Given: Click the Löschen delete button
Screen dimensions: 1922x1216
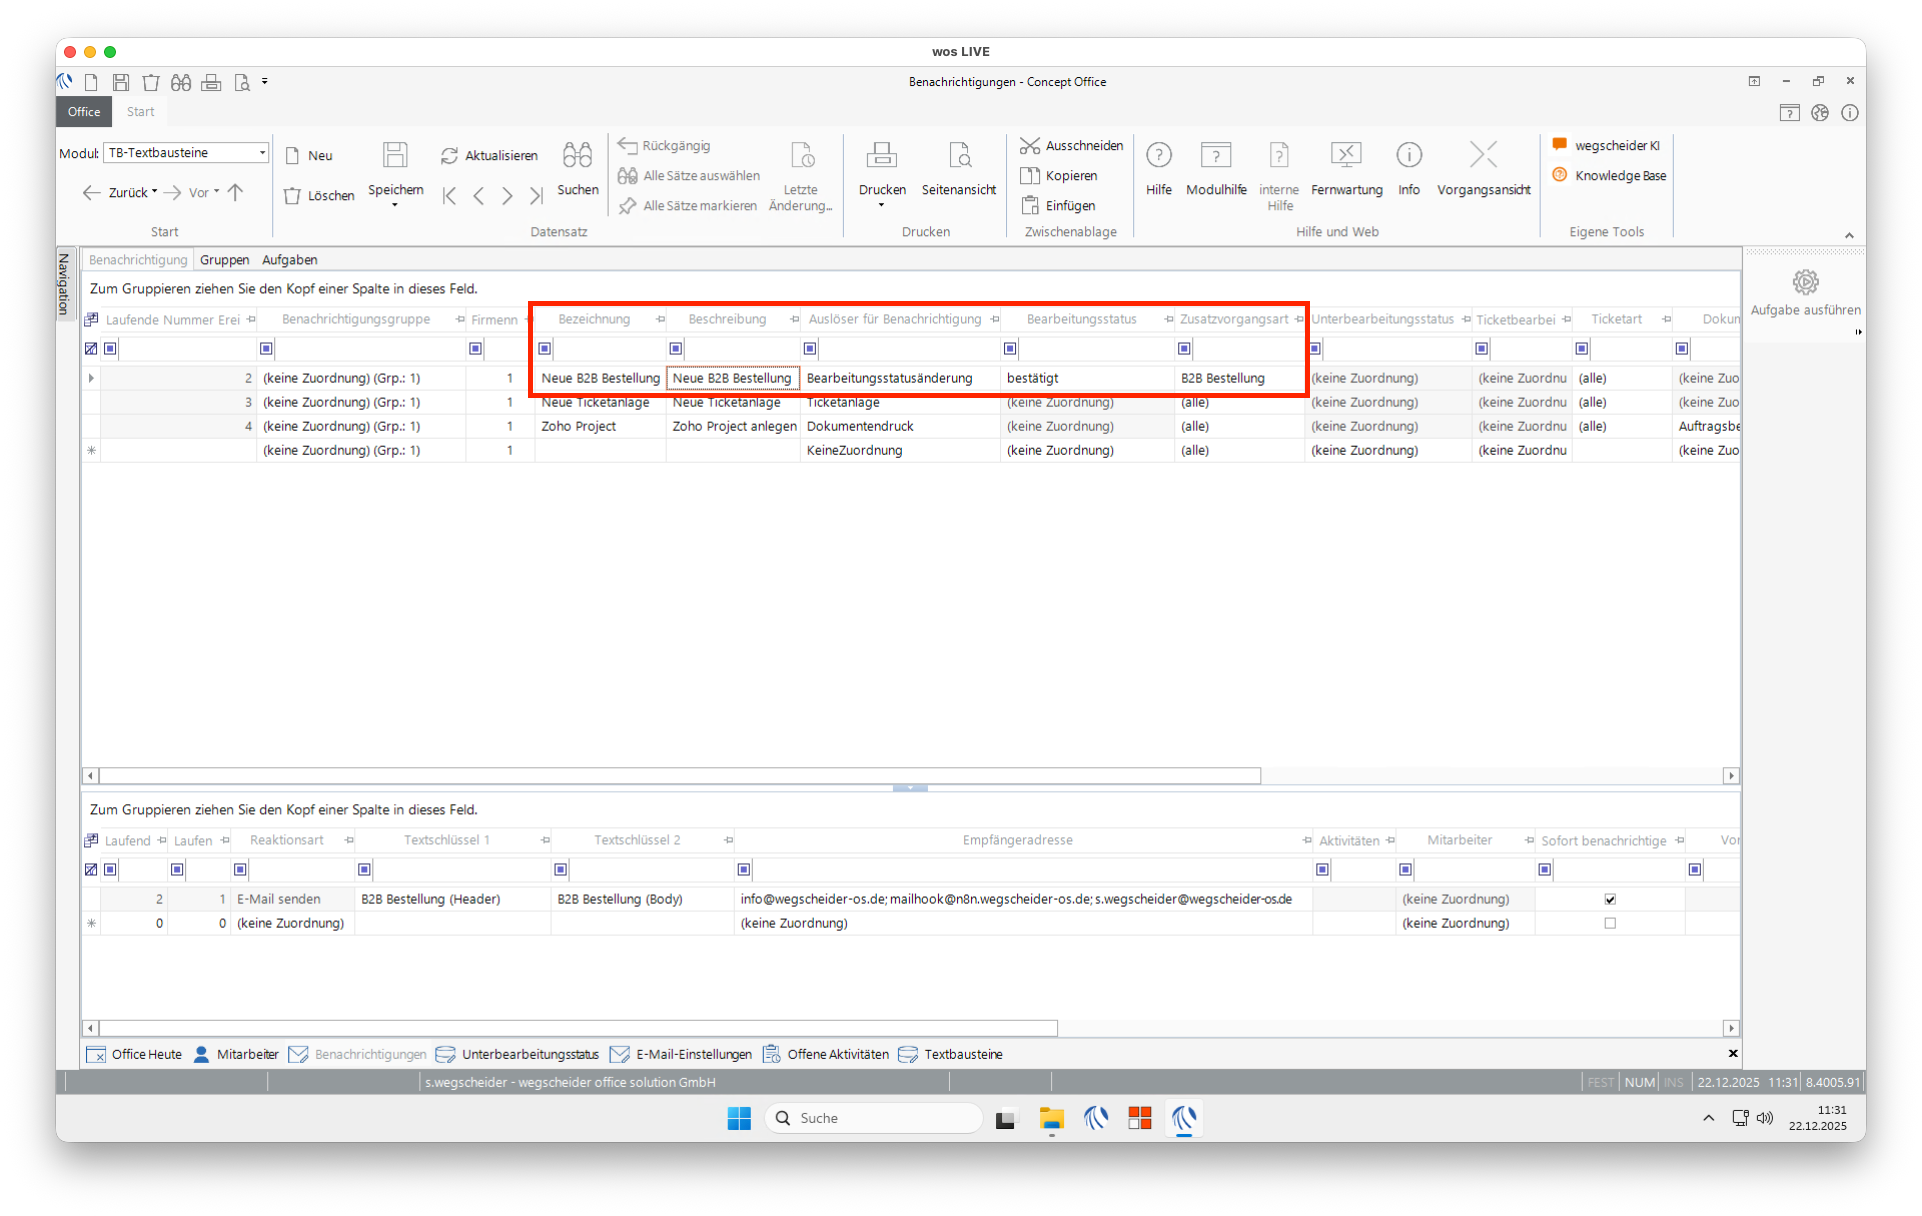Looking at the screenshot, I should click(320, 196).
